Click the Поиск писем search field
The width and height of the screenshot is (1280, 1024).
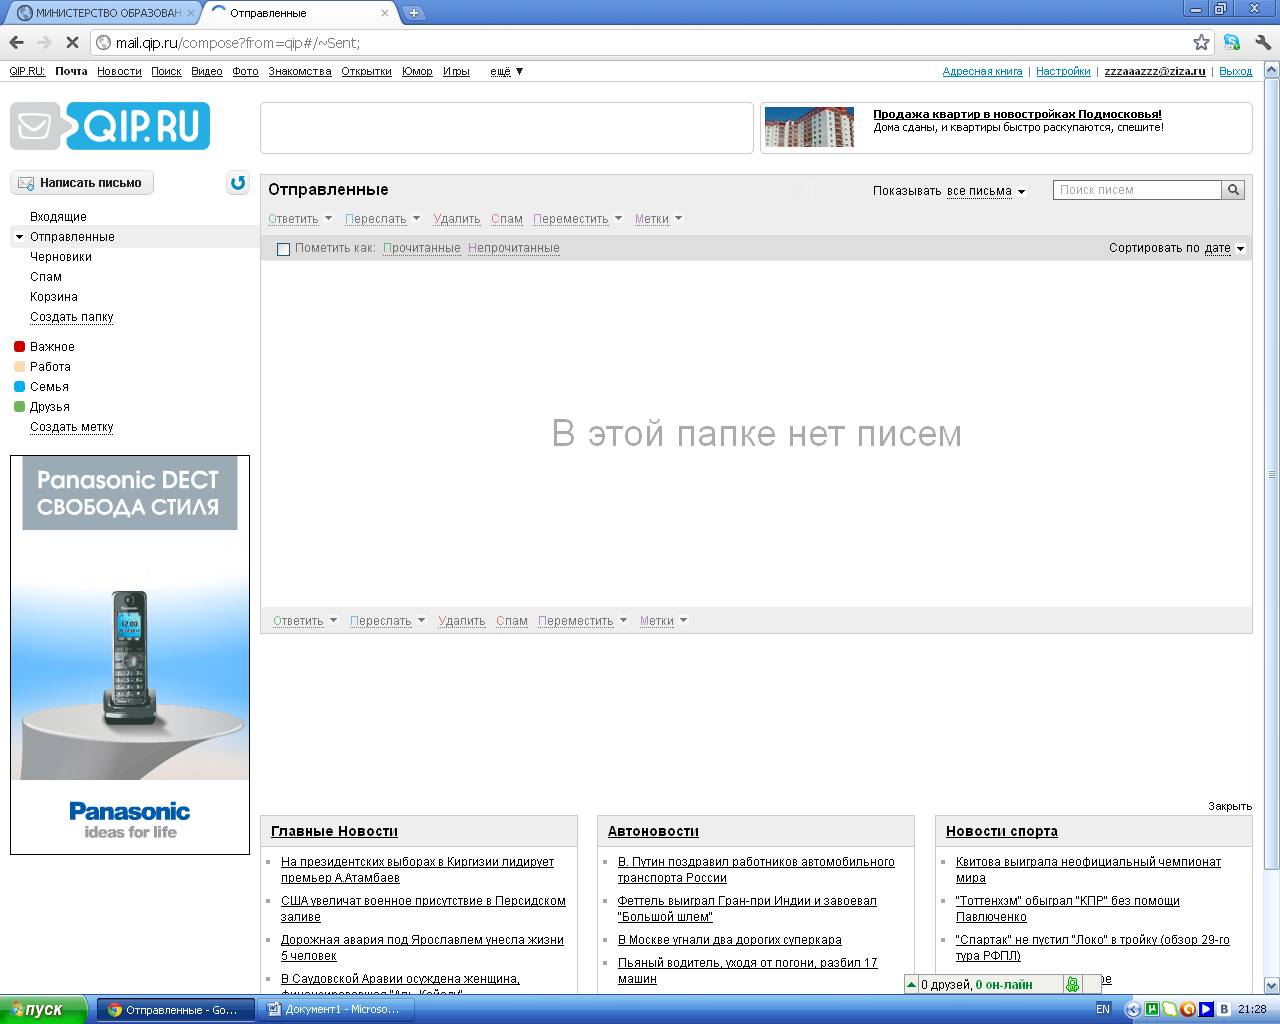[x=1137, y=190]
